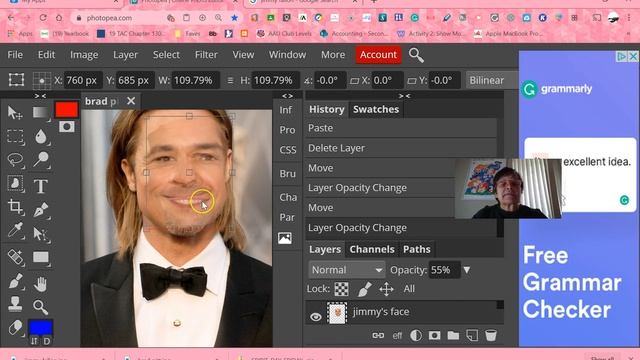Select the Pen tool
Image resolution: width=640 pixels, height=360 pixels.
click(x=40, y=210)
